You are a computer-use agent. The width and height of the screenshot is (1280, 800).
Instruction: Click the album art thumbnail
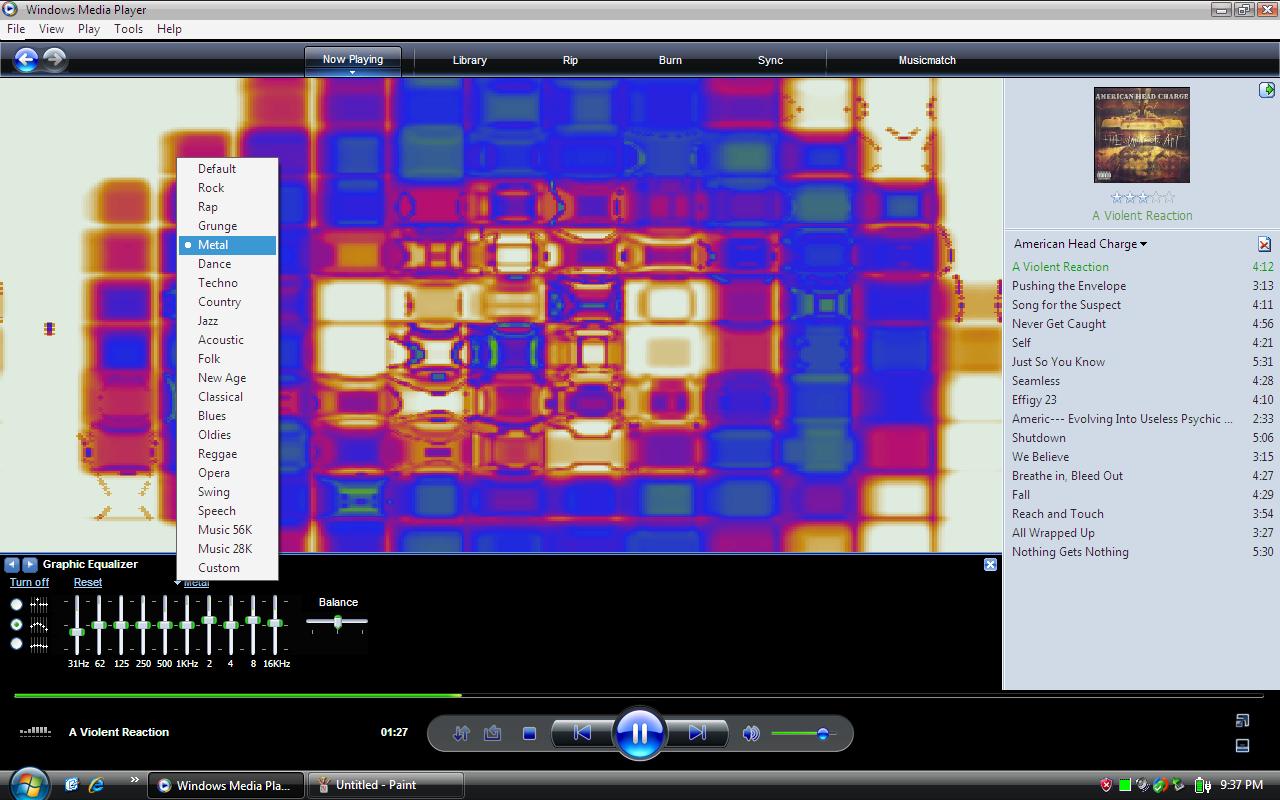(x=1141, y=135)
